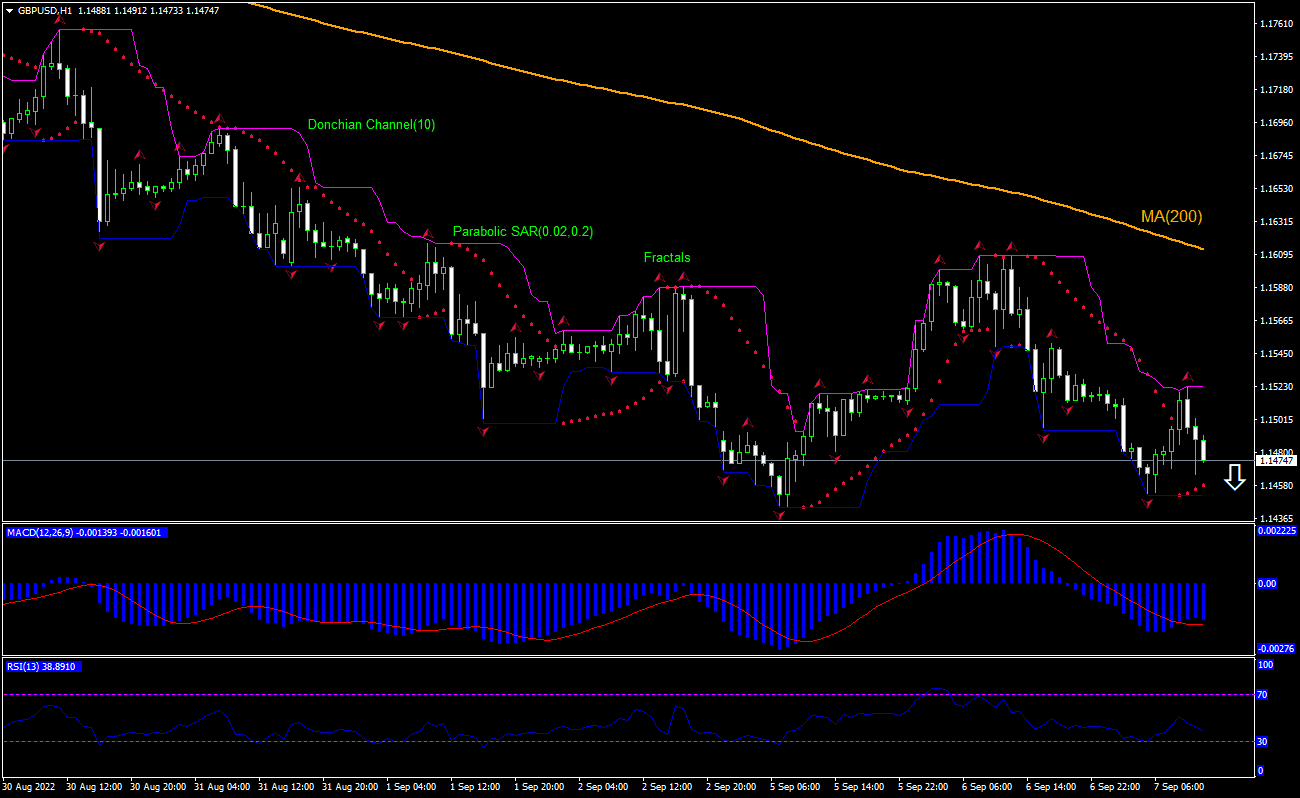Click the 1.17610 price axis label

point(1276,23)
